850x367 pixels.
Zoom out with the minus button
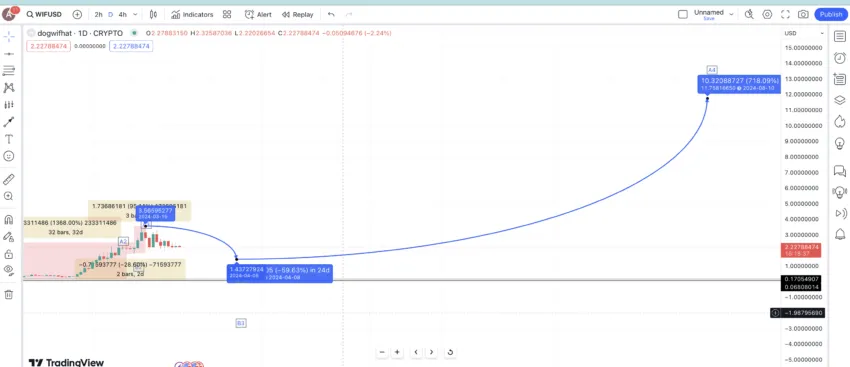point(382,352)
